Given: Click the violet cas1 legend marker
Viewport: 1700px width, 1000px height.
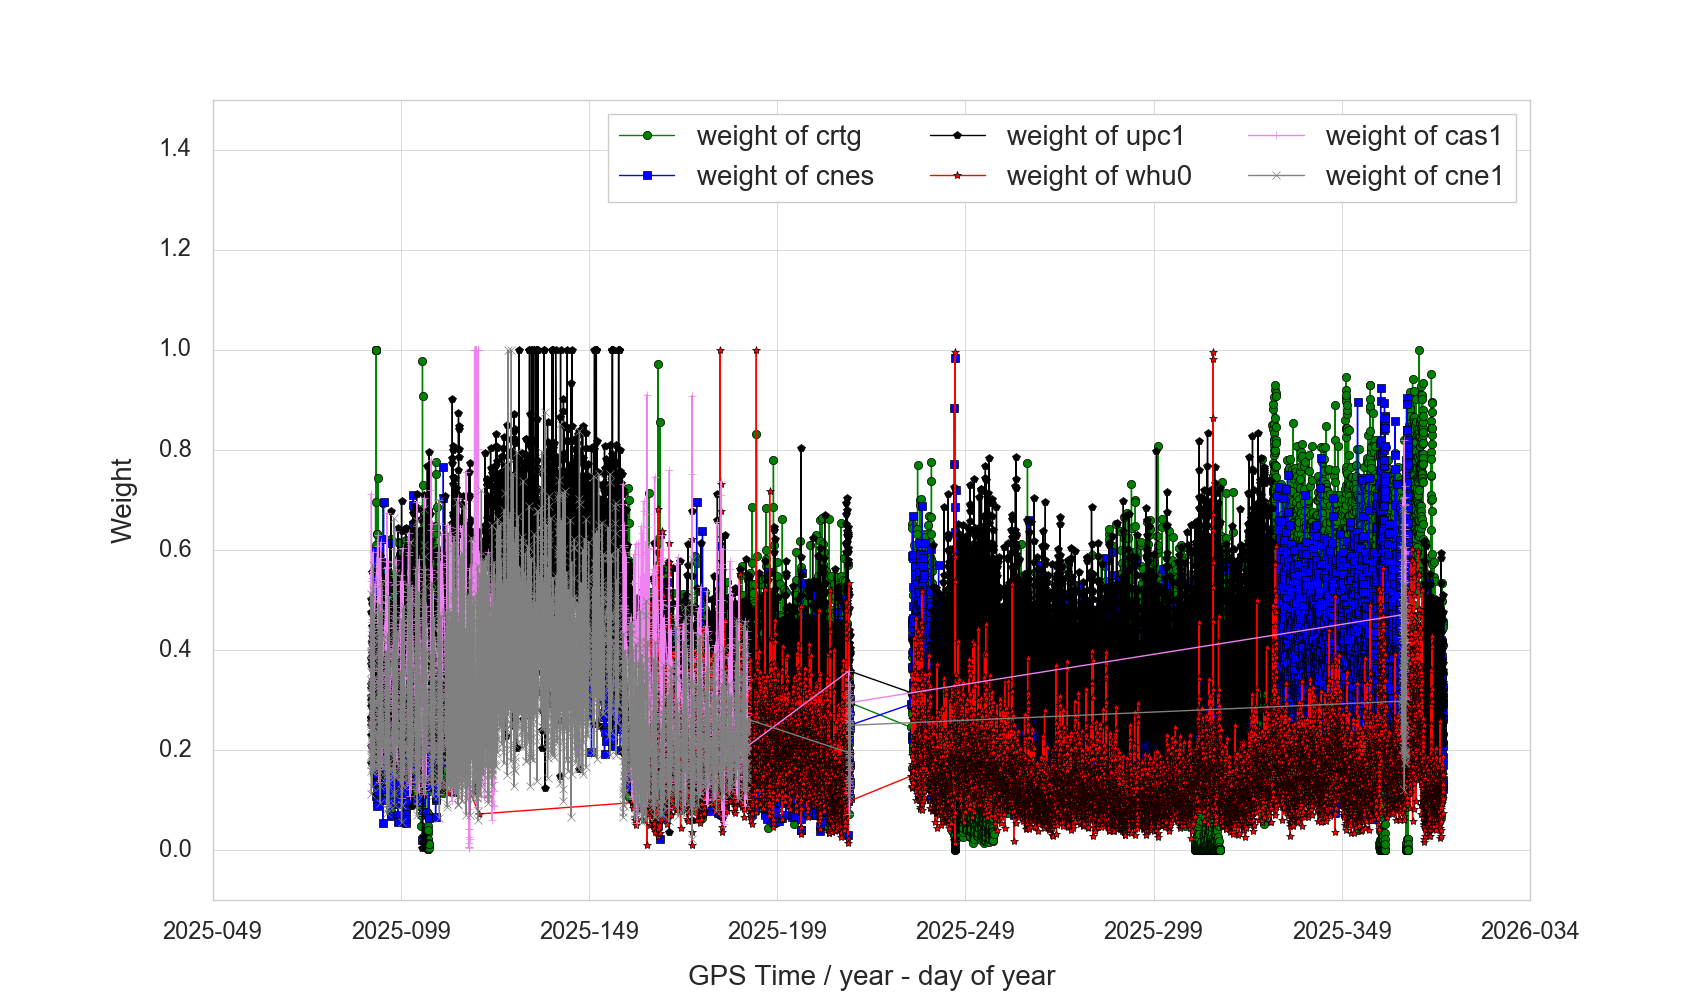Looking at the screenshot, I should (x=1276, y=136).
